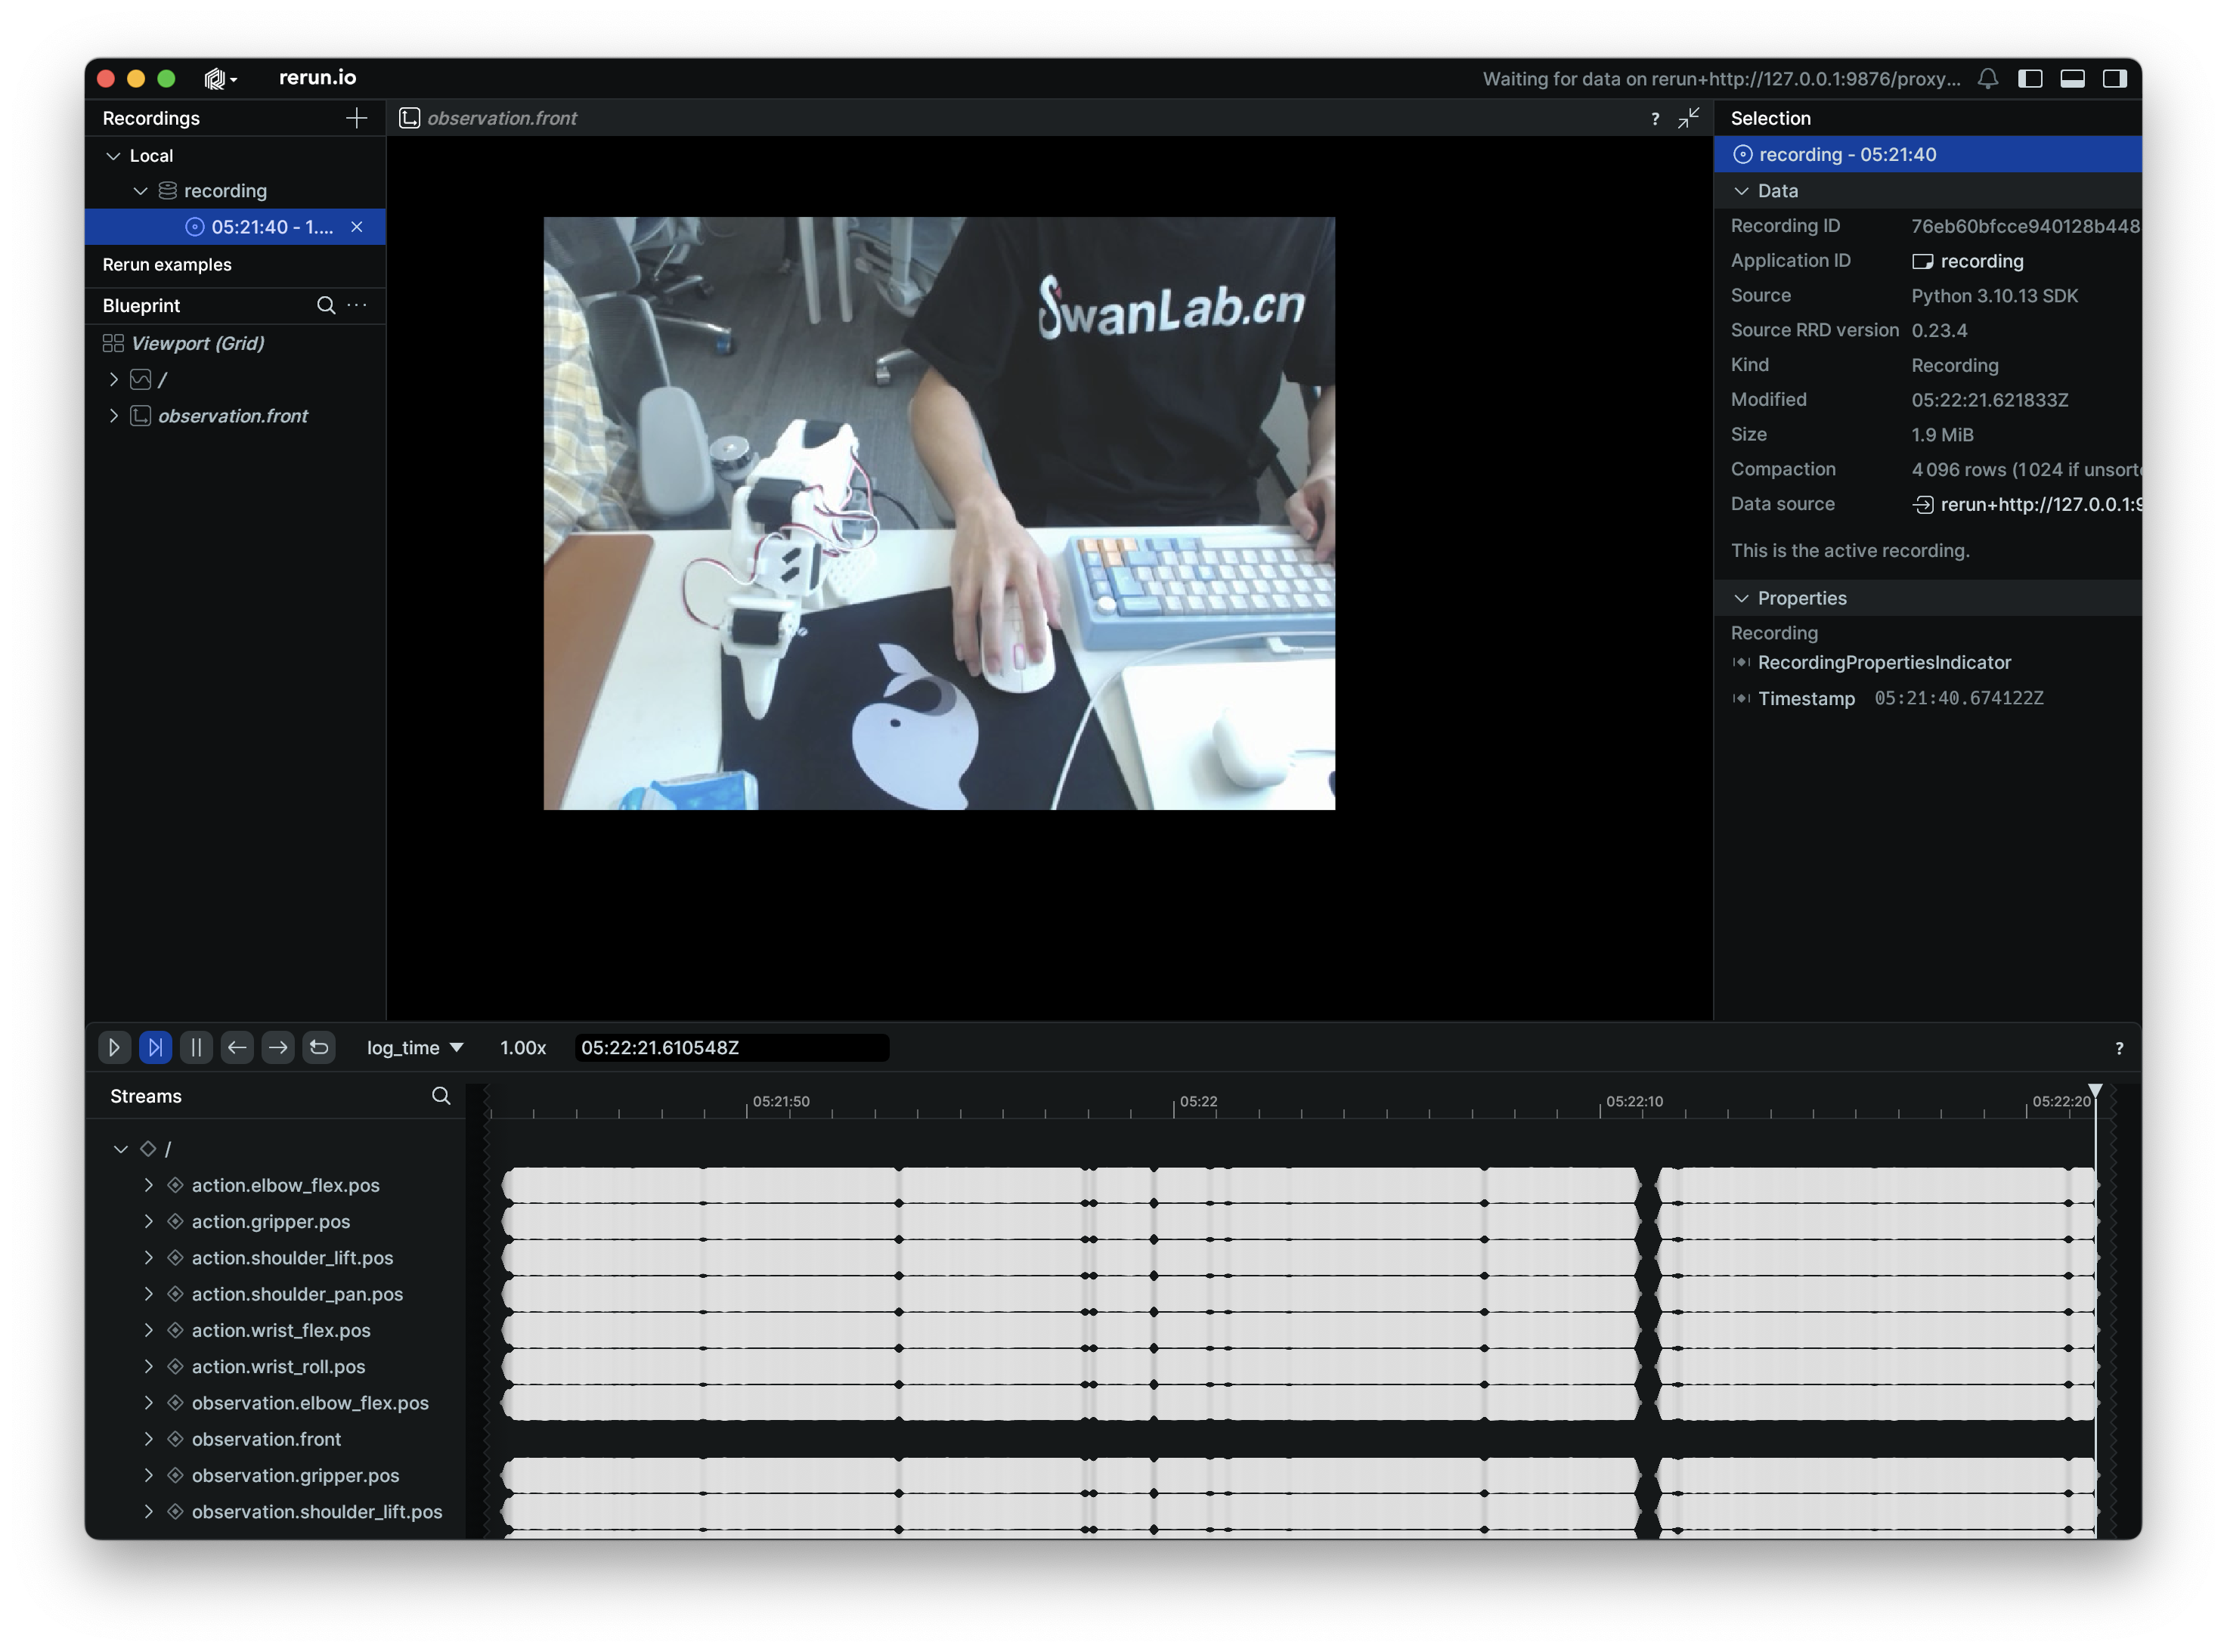Viewport: 2227px width, 1652px height.
Task: Click the 1.00x playback speed control
Action: click(x=523, y=1047)
